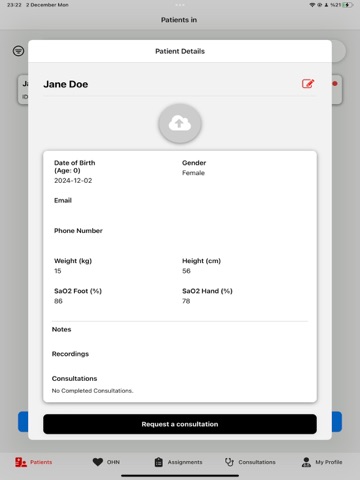Image resolution: width=360 pixels, height=480 pixels.
Task: Select the patient name Jane Doe
Action: 66,84
